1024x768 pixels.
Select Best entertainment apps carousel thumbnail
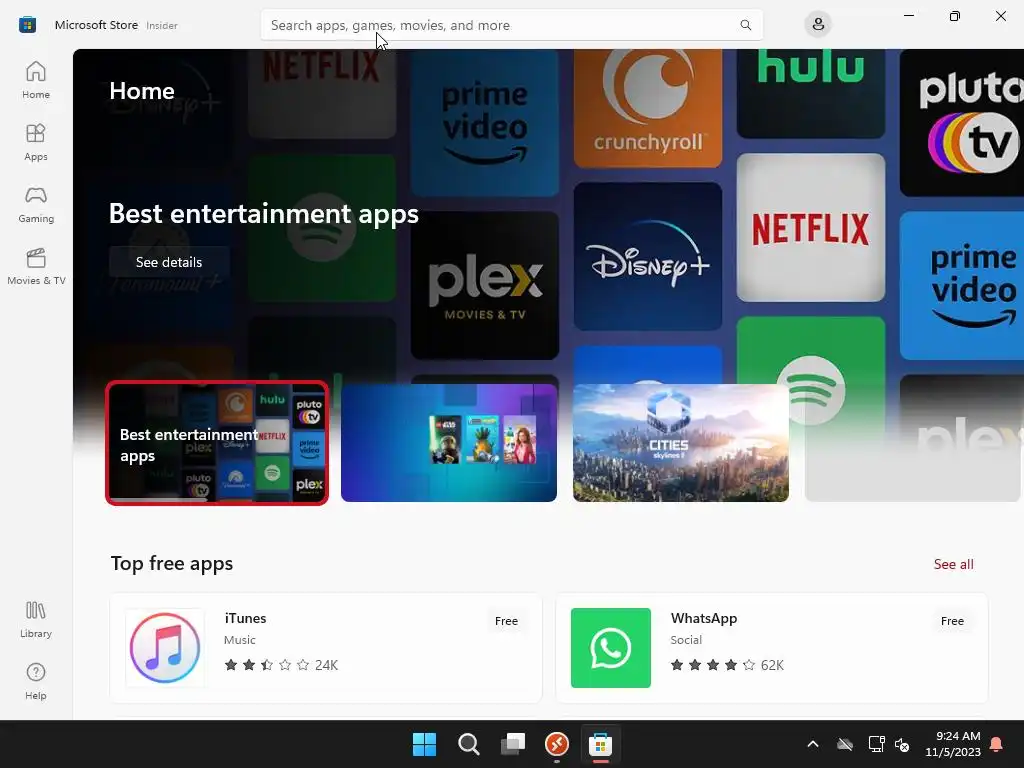click(x=217, y=443)
